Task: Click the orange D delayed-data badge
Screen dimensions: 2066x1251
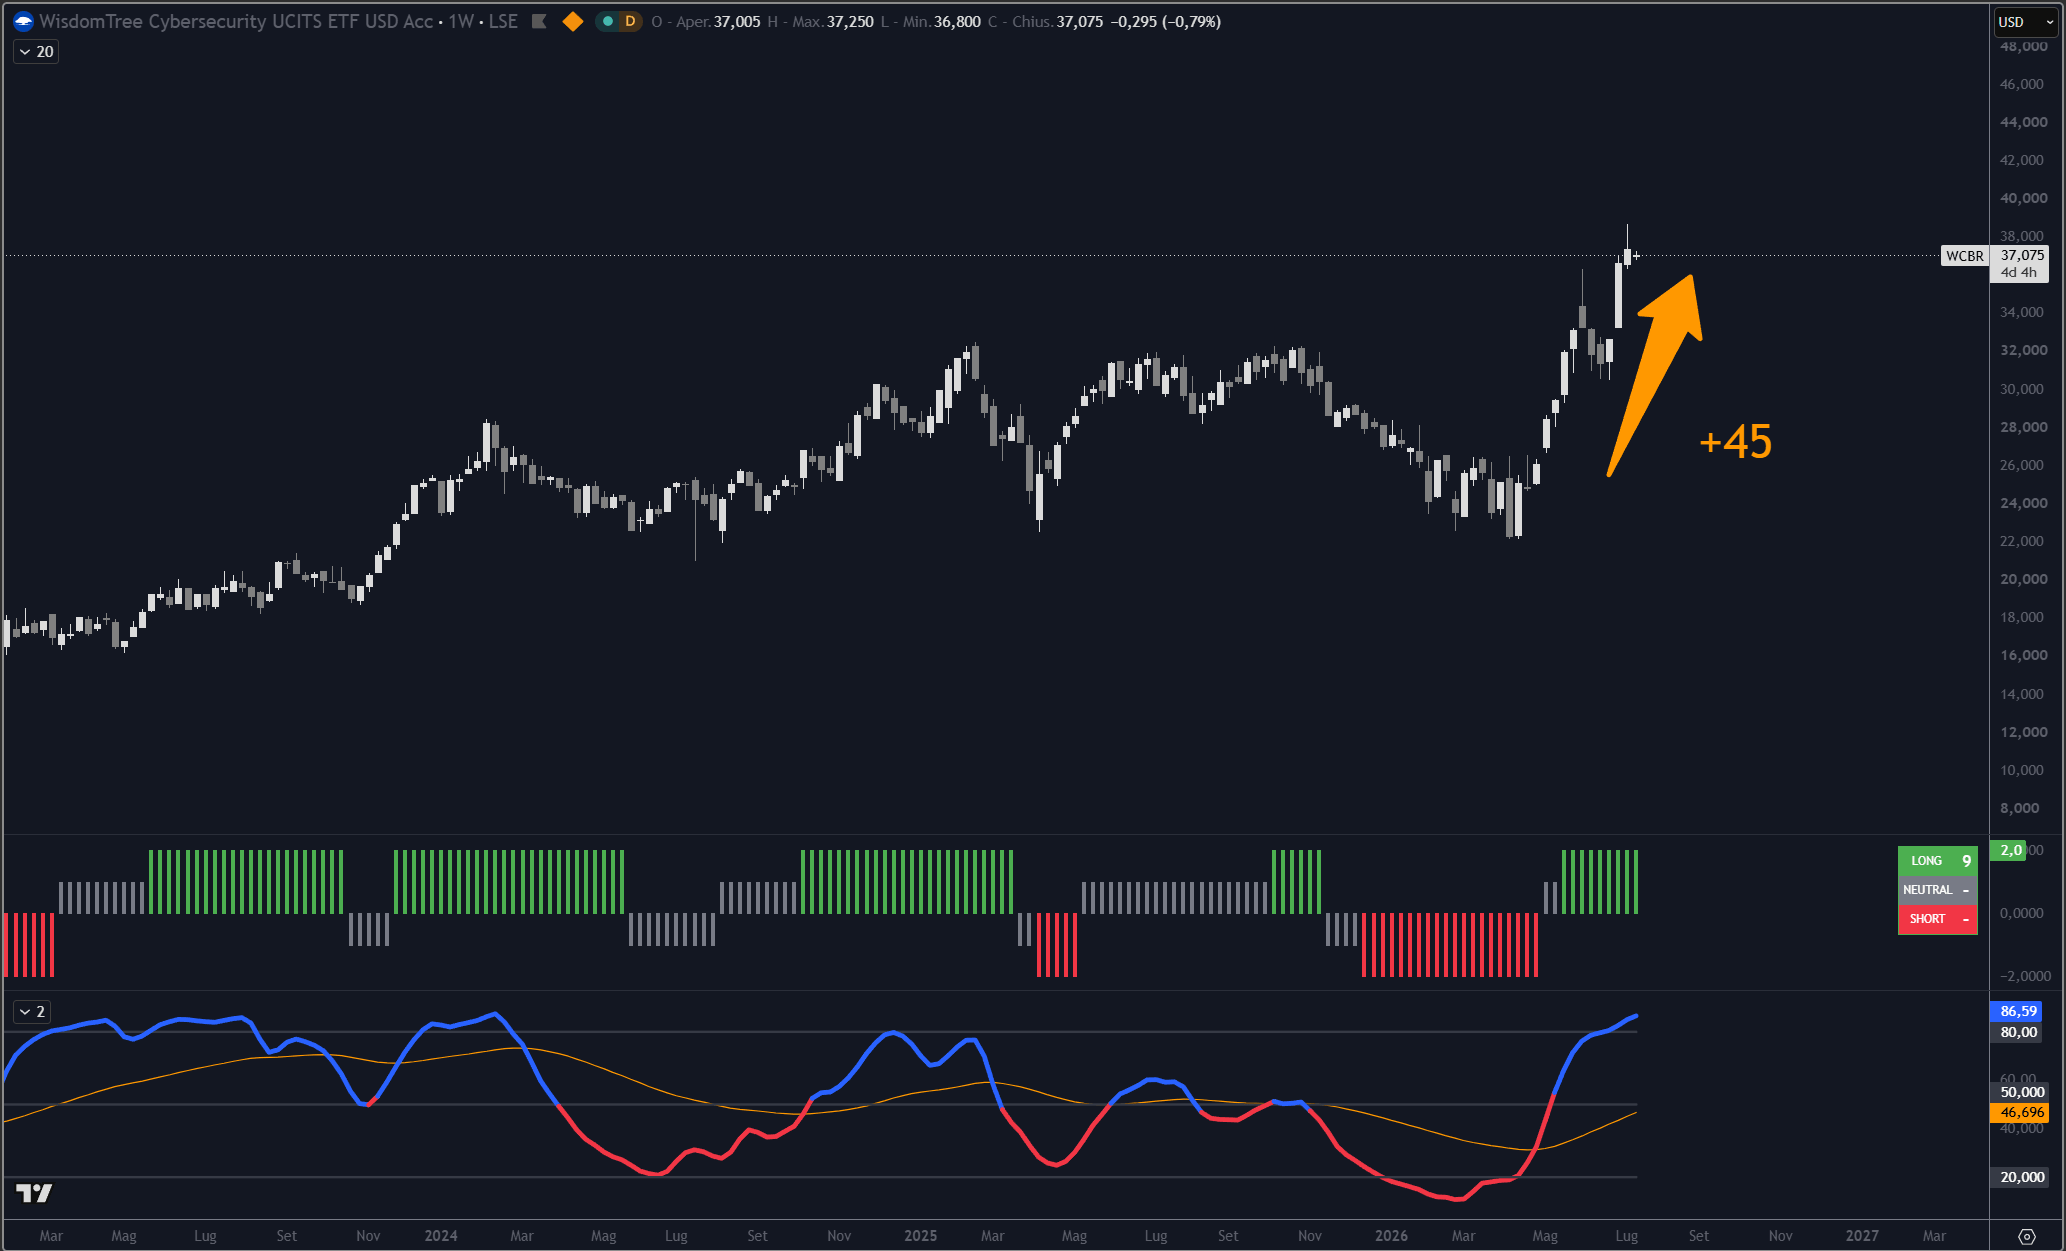Action: tap(630, 21)
